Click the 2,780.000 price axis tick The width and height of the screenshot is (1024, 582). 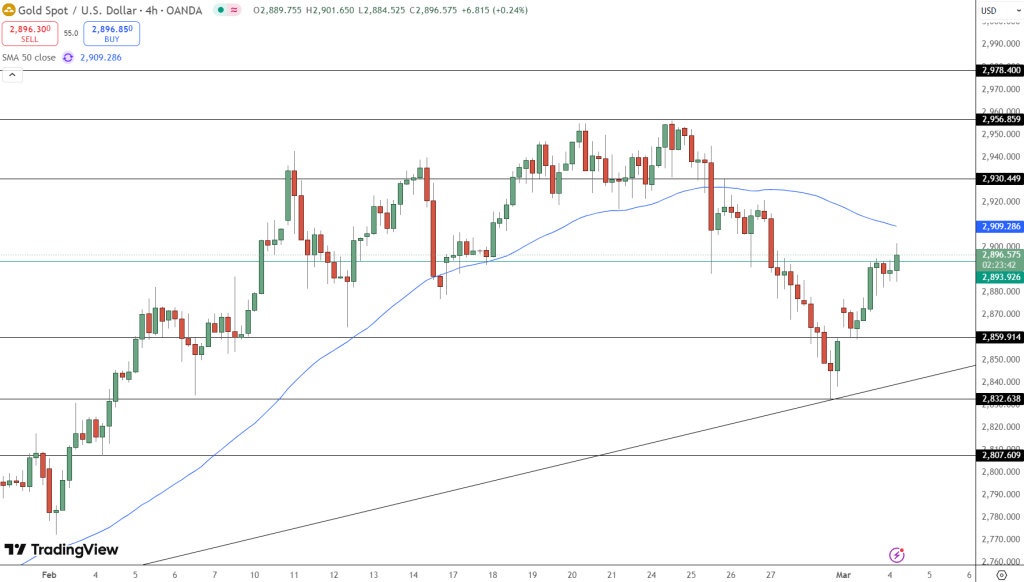coord(1000,517)
